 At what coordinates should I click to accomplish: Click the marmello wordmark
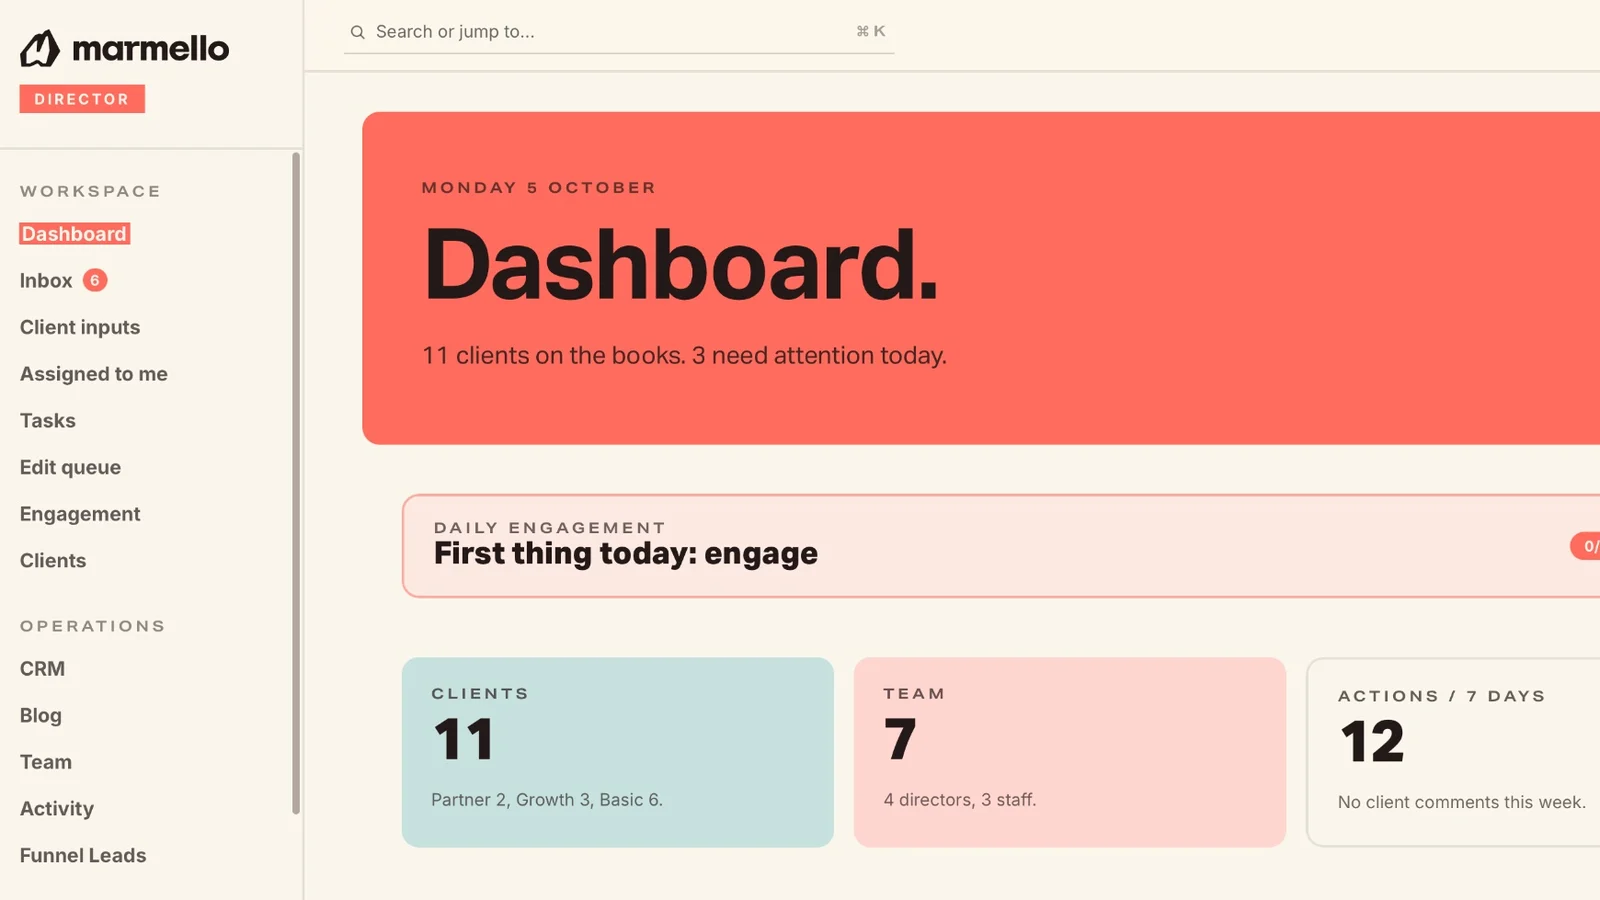pyautogui.click(x=151, y=48)
